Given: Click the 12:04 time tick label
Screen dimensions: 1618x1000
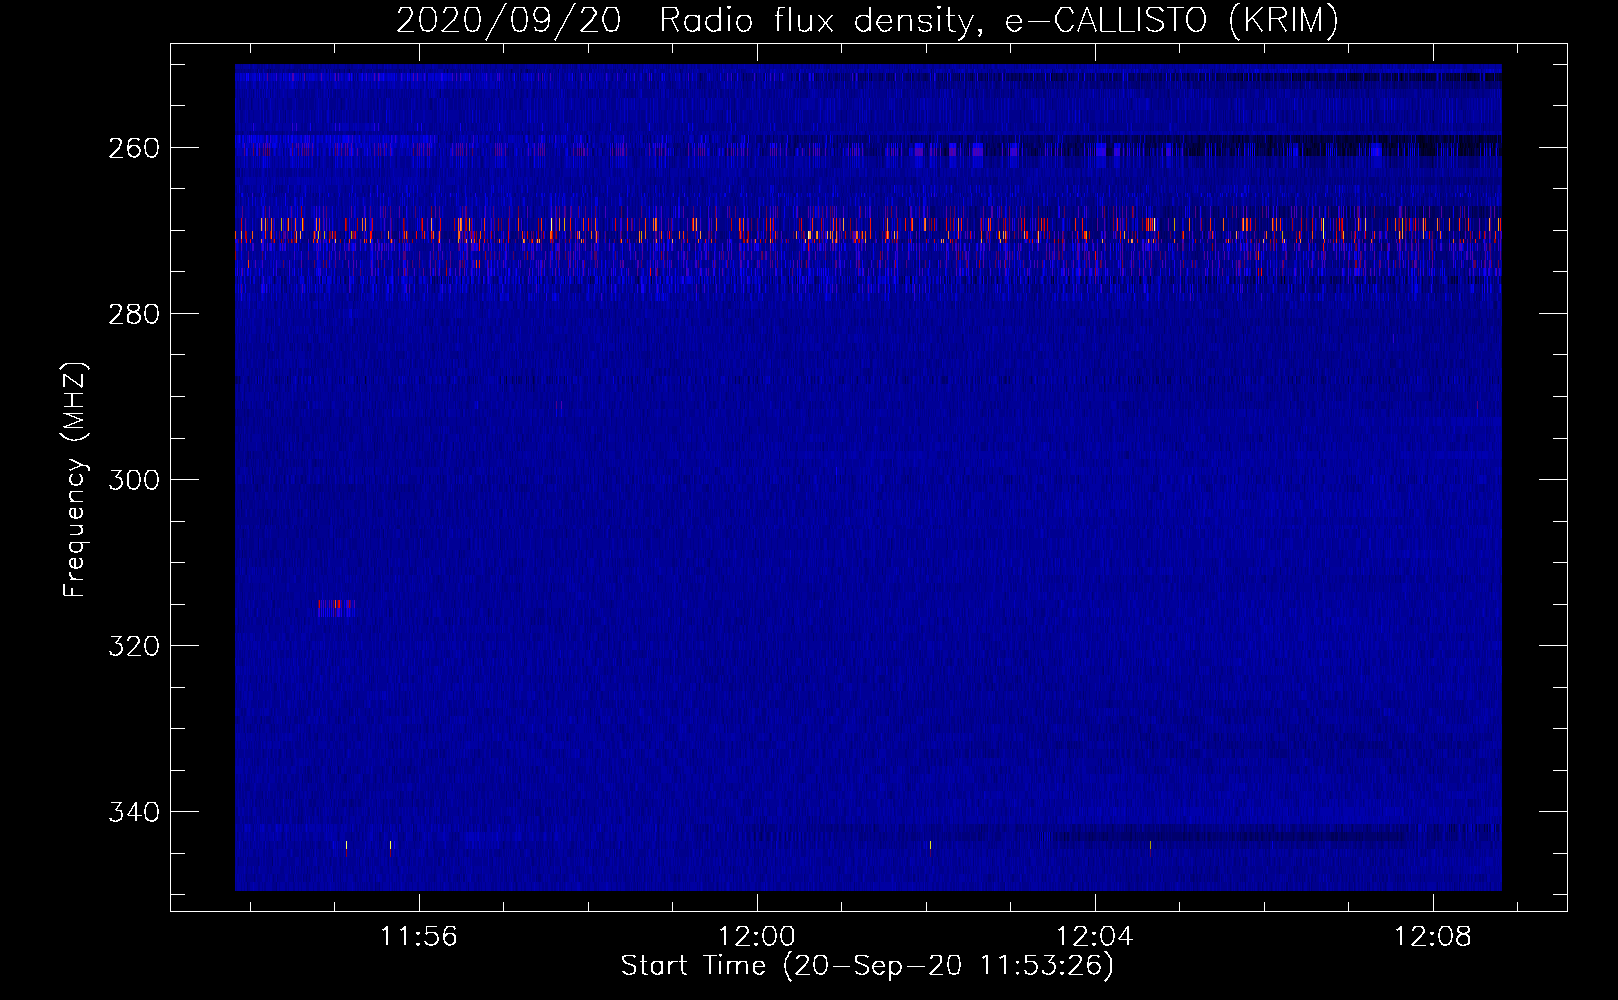Looking at the screenshot, I should (1095, 937).
